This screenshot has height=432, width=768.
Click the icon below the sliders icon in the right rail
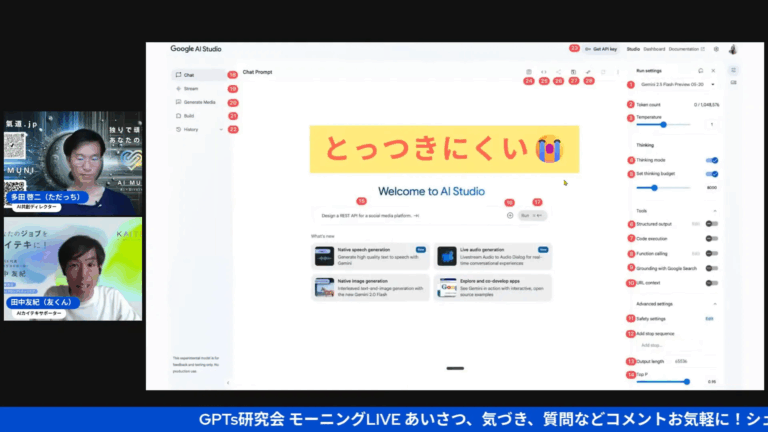pos(733,83)
